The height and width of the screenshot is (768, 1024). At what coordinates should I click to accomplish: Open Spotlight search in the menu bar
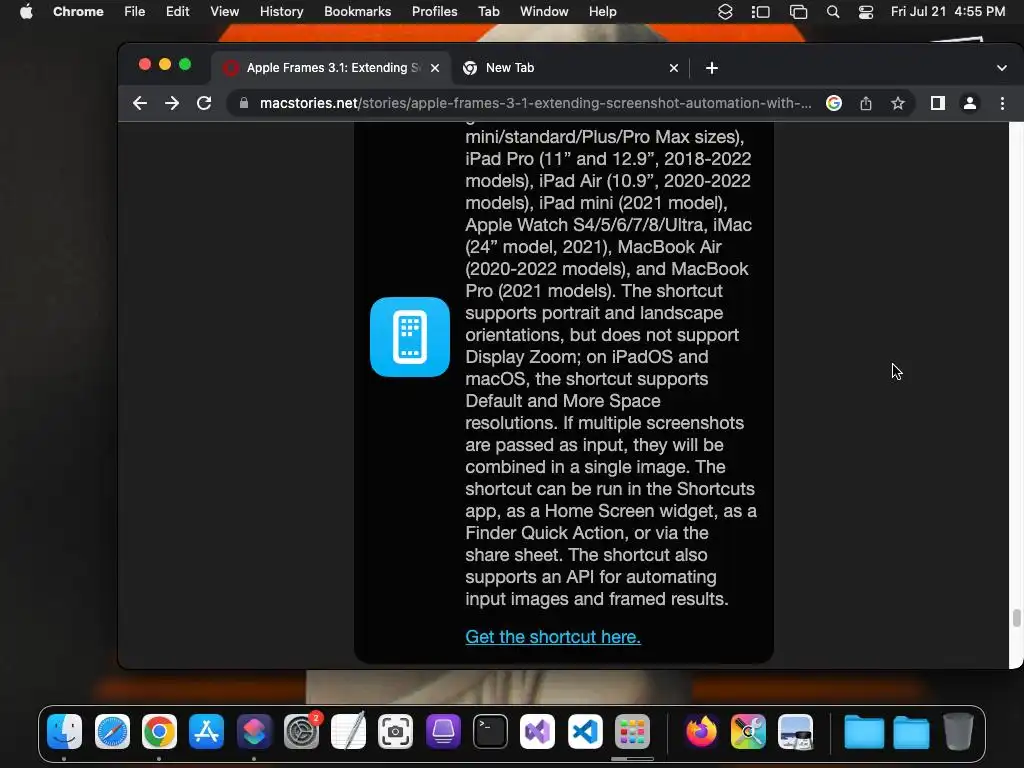tap(833, 12)
